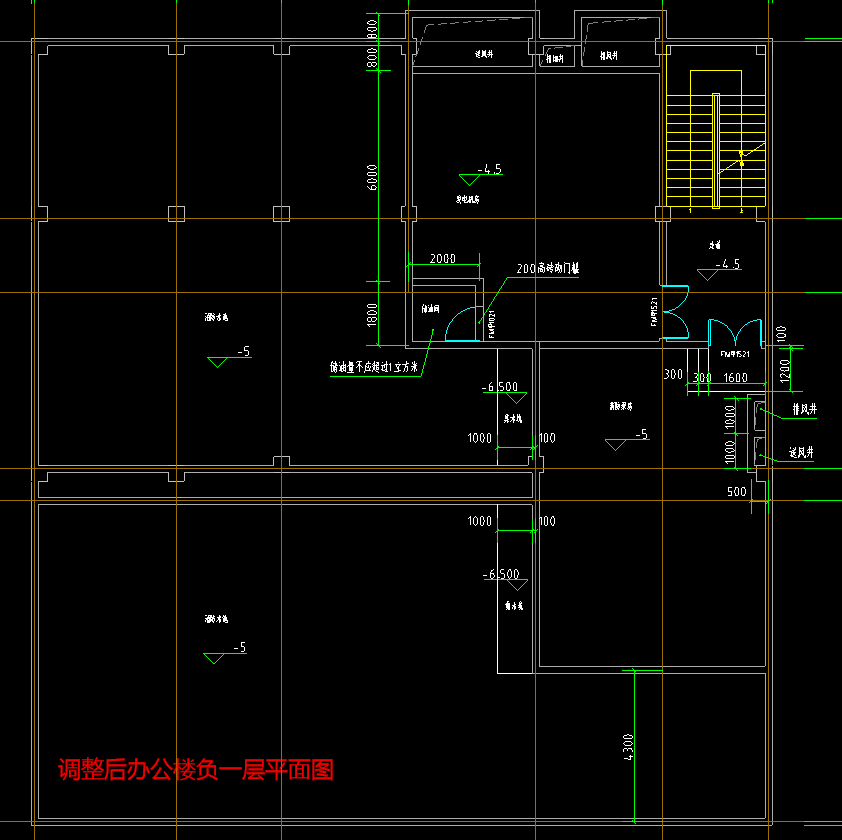Screen dimensions: 842x840
Task: Select the 1600 dimension near double door
Action: pos(735,378)
